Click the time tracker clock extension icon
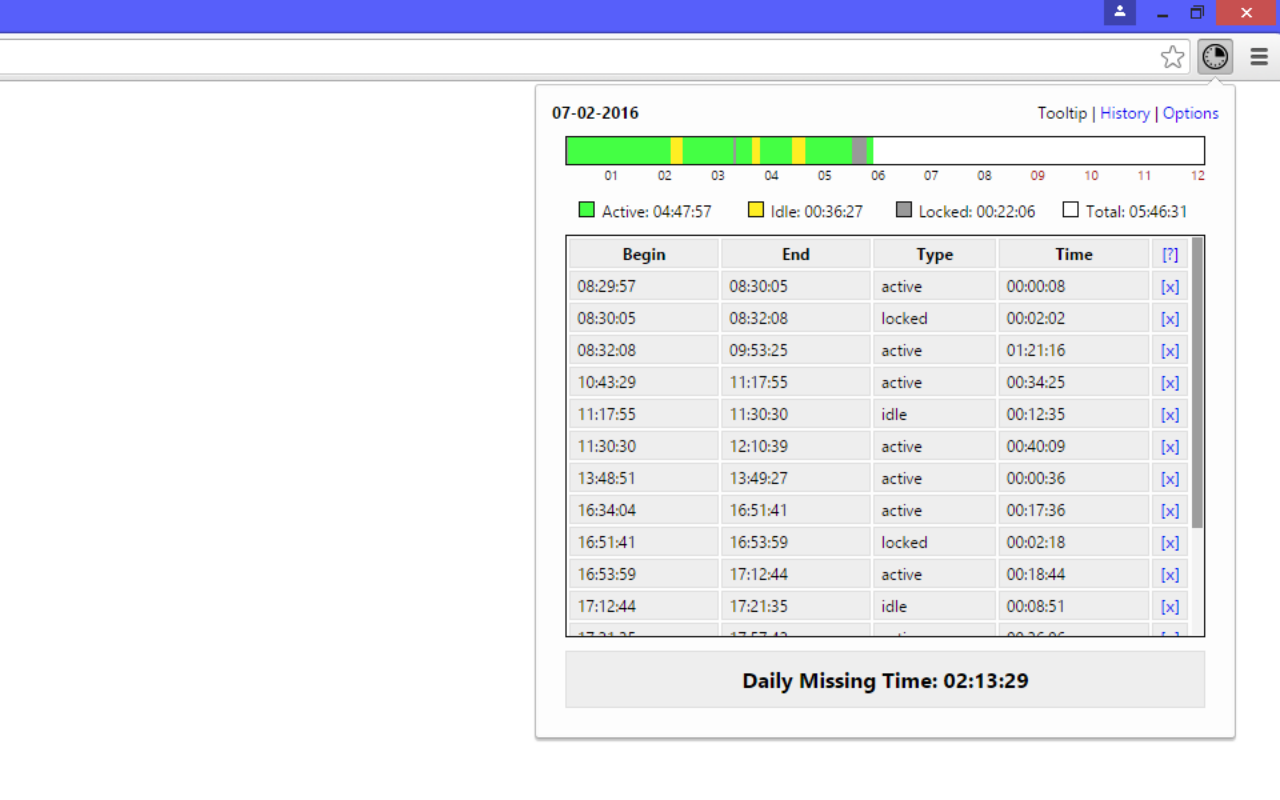This screenshot has height=800, width=1280. 1215,57
